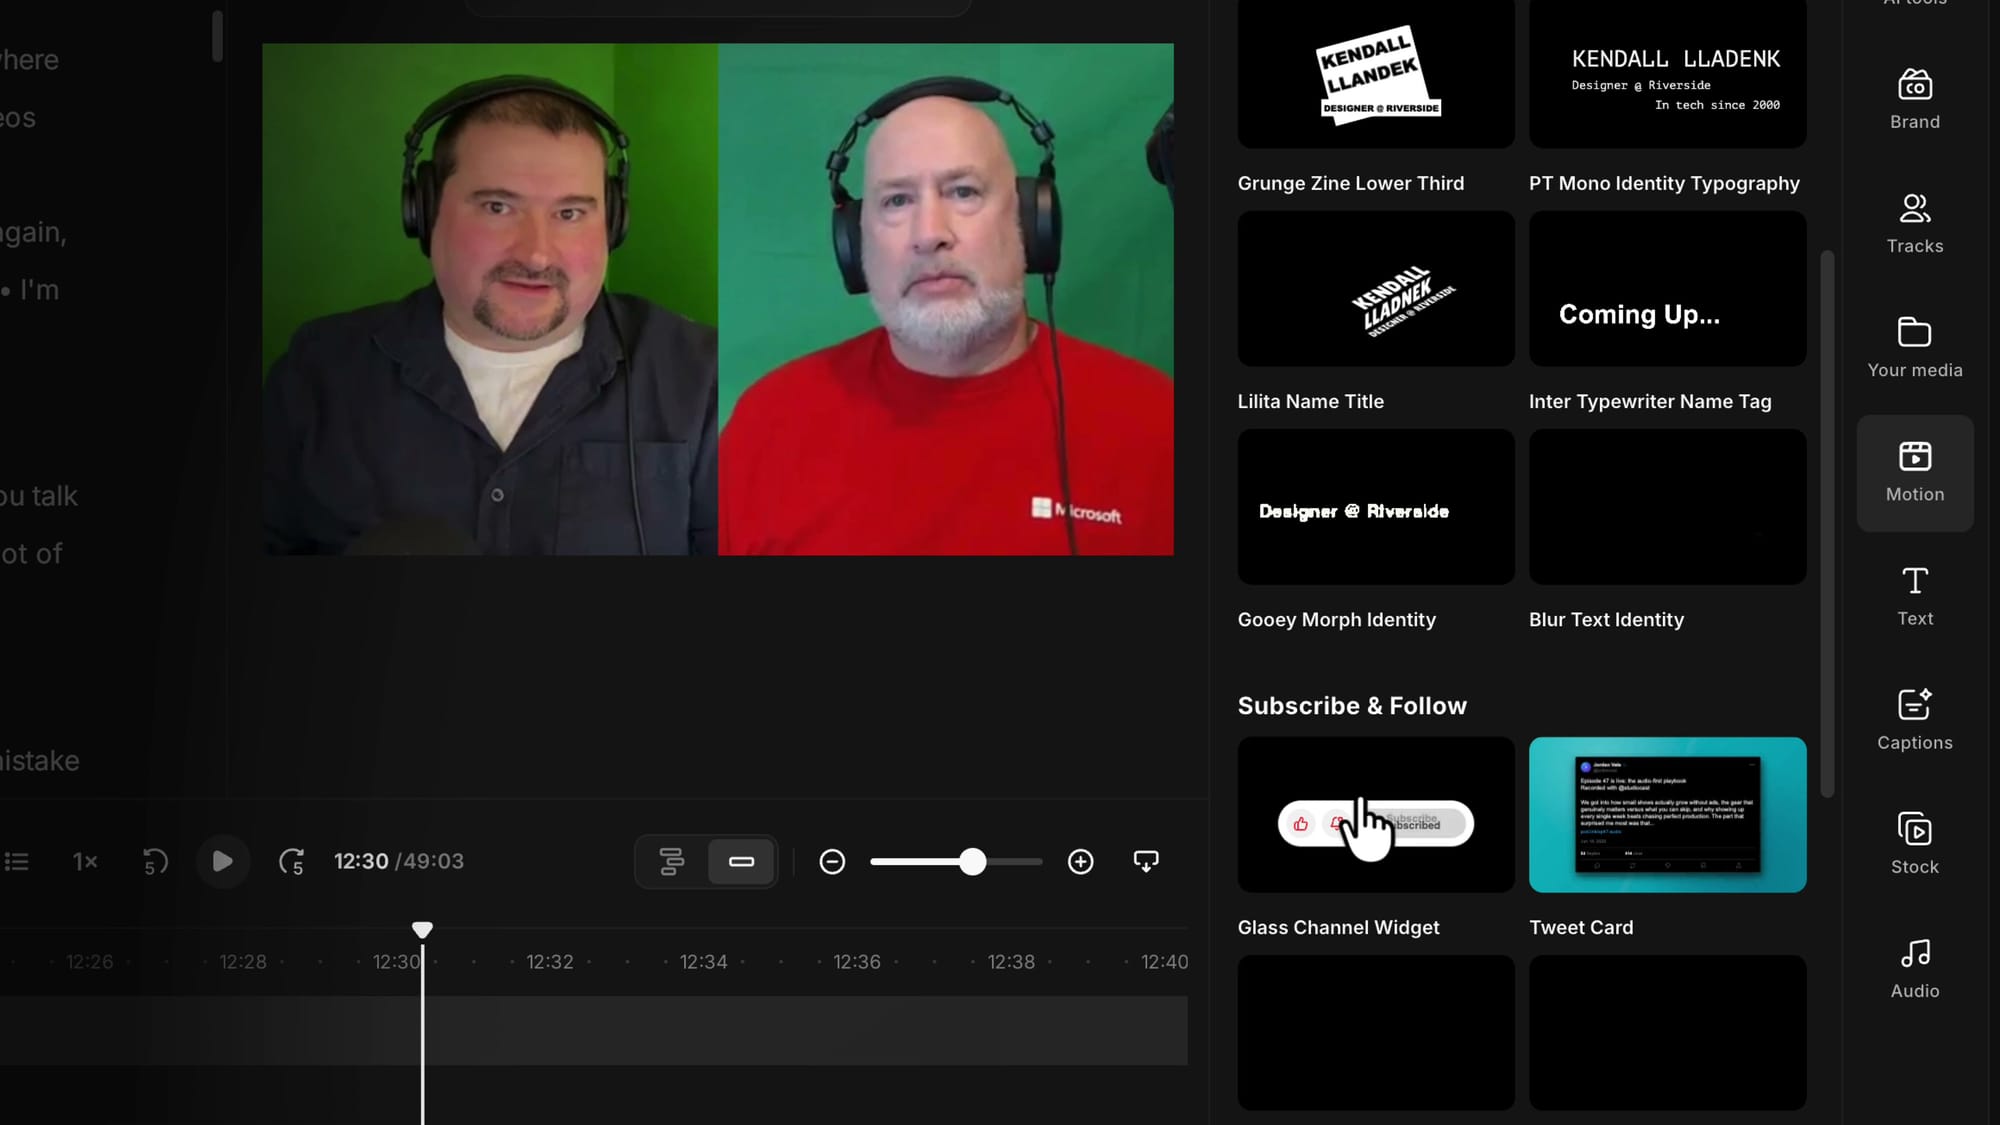Select Gooey Morph Identity template

1376,507
